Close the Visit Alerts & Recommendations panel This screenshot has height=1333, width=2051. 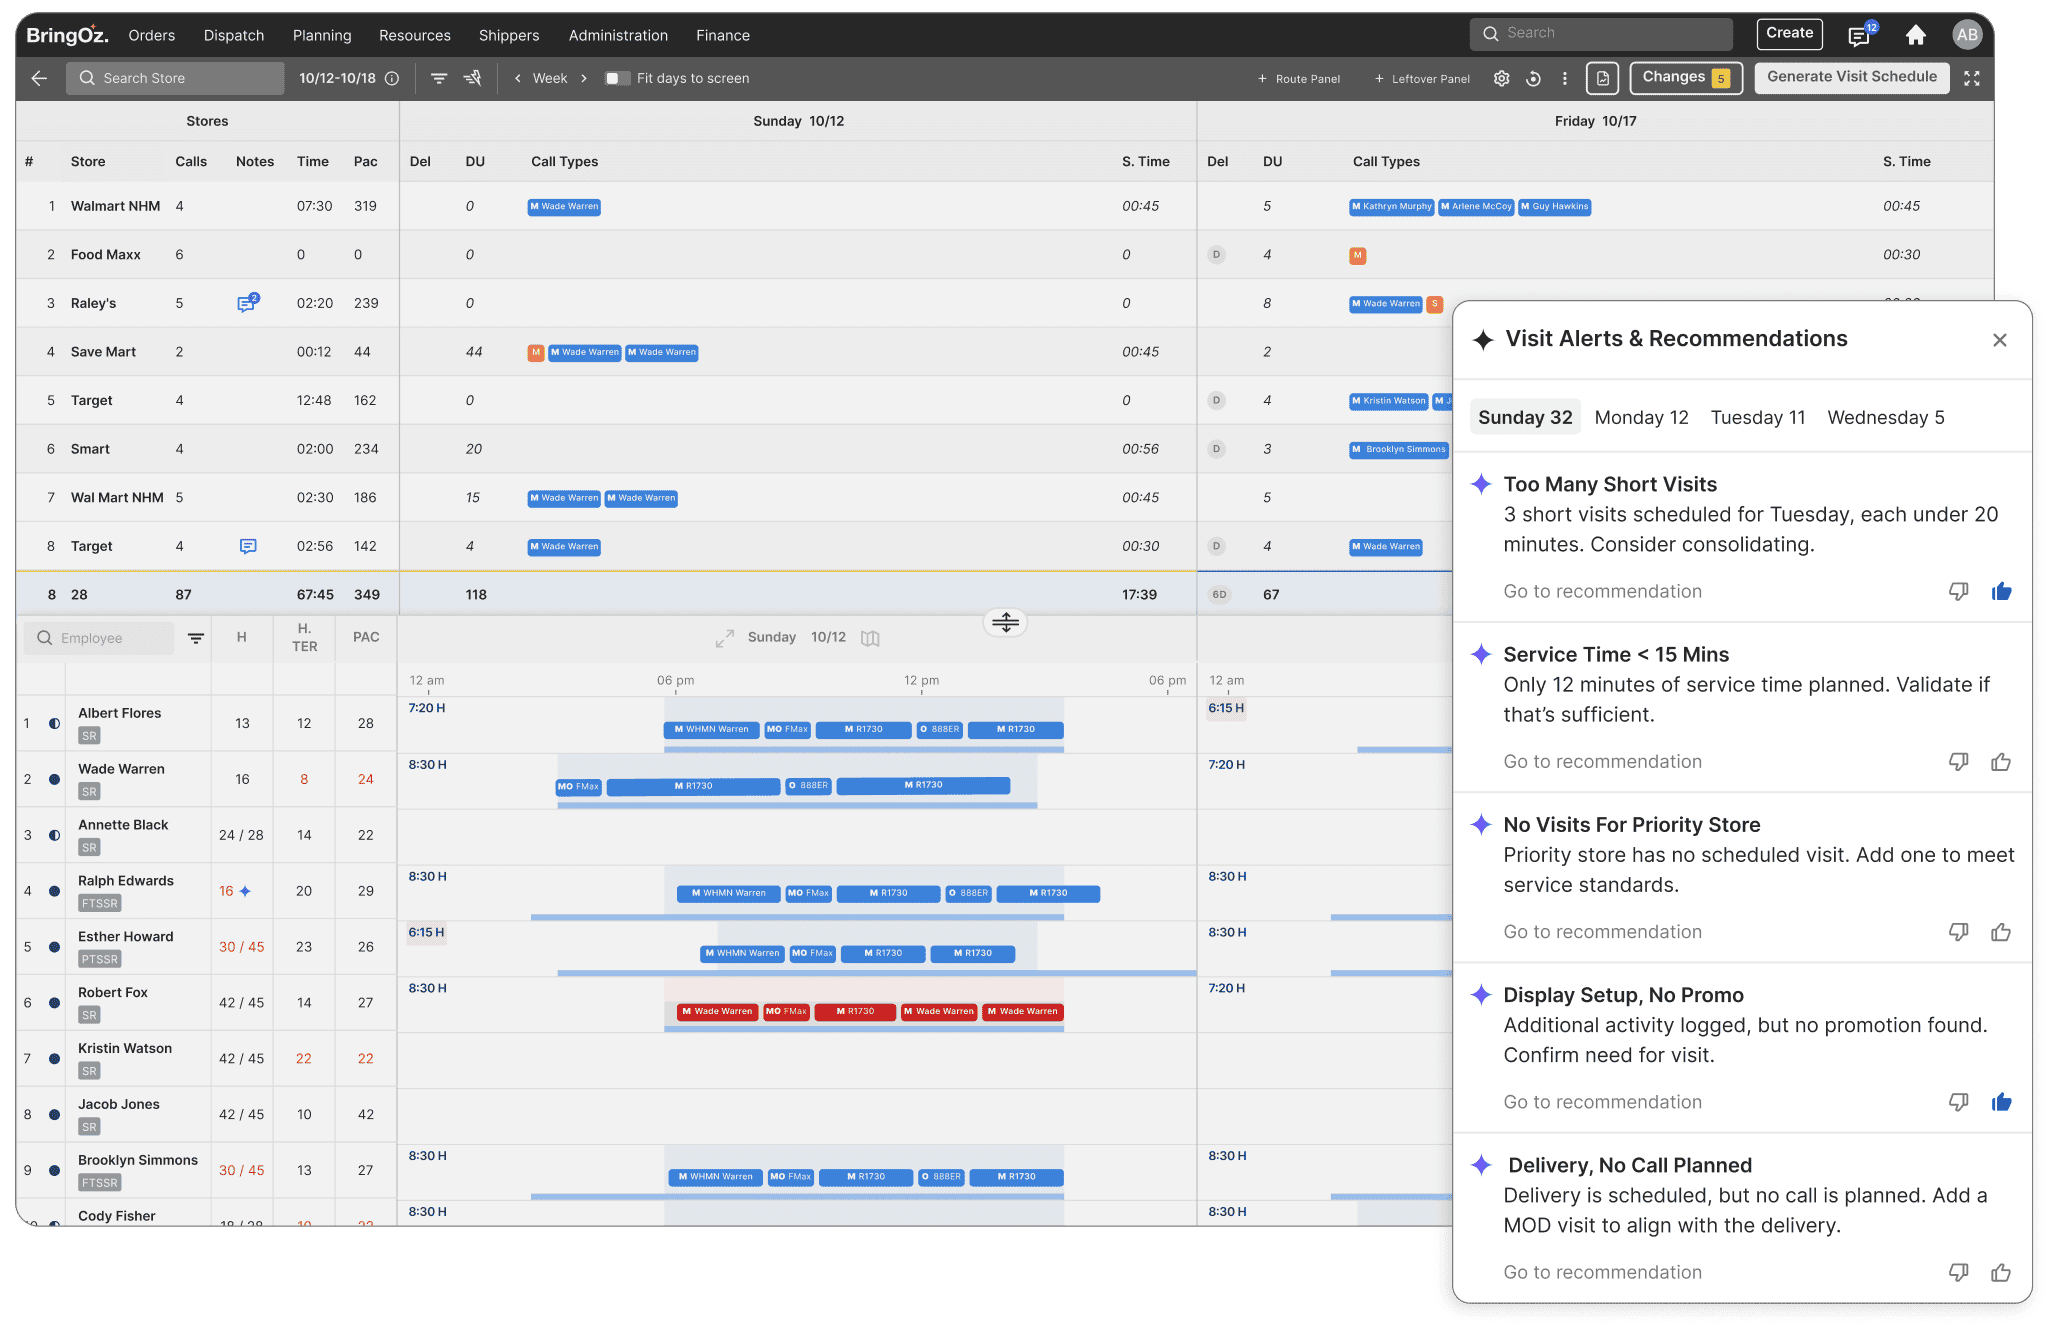(1999, 340)
